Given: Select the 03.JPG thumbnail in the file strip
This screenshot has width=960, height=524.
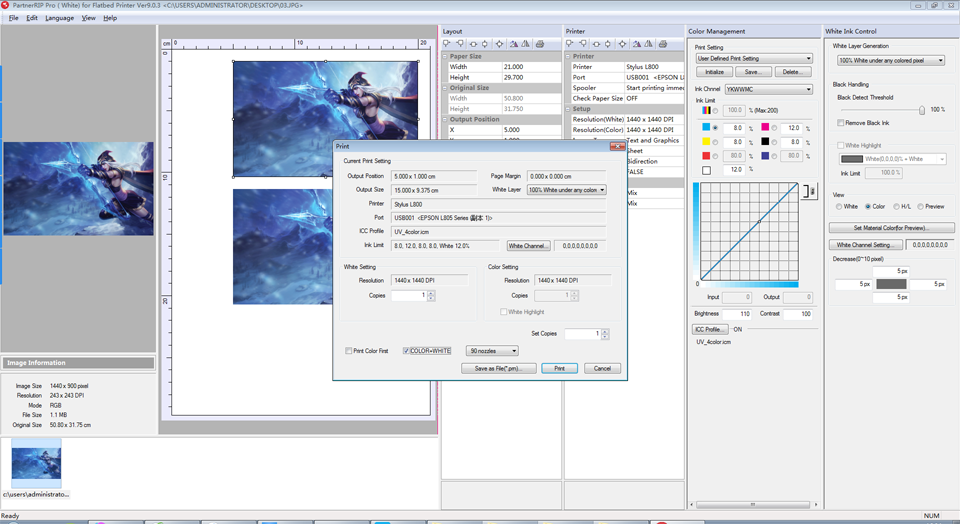Looking at the screenshot, I should [x=36, y=462].
